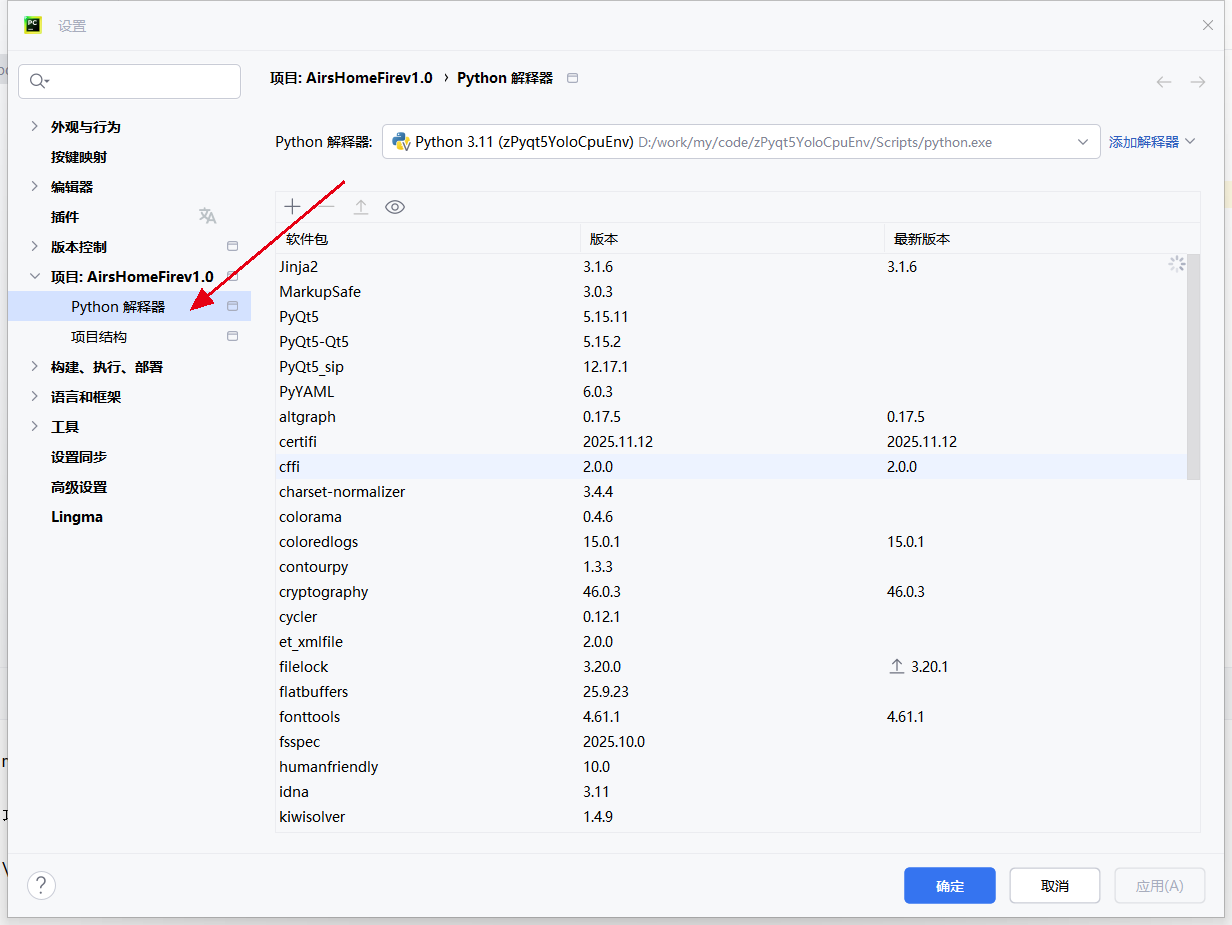Click the settings search input field
1232x925 pixels.
click(x=130, y=82)
